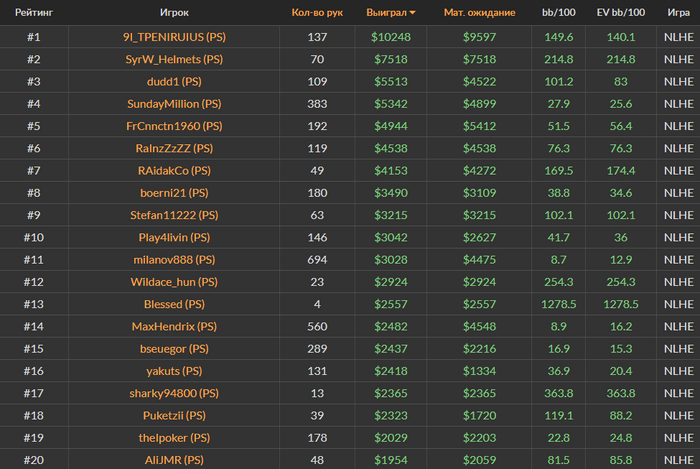Screen dimensions: 700x469
Task: Click the sort arrow next to Выиграл
Action: 412,13
